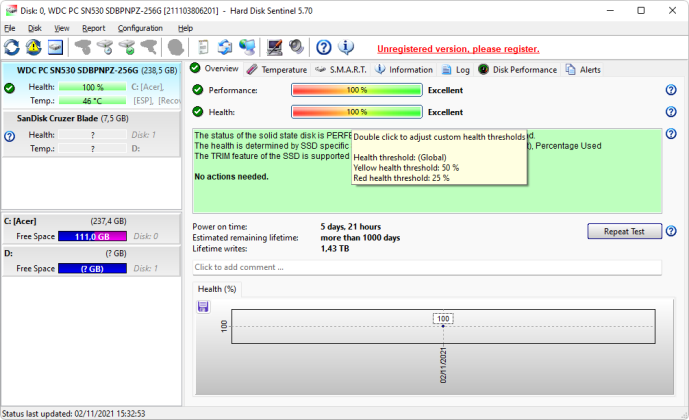Select the SanDisk Cruzer Blade disk entry
Screen dimensions: 689x420
[x=91, y=134]
